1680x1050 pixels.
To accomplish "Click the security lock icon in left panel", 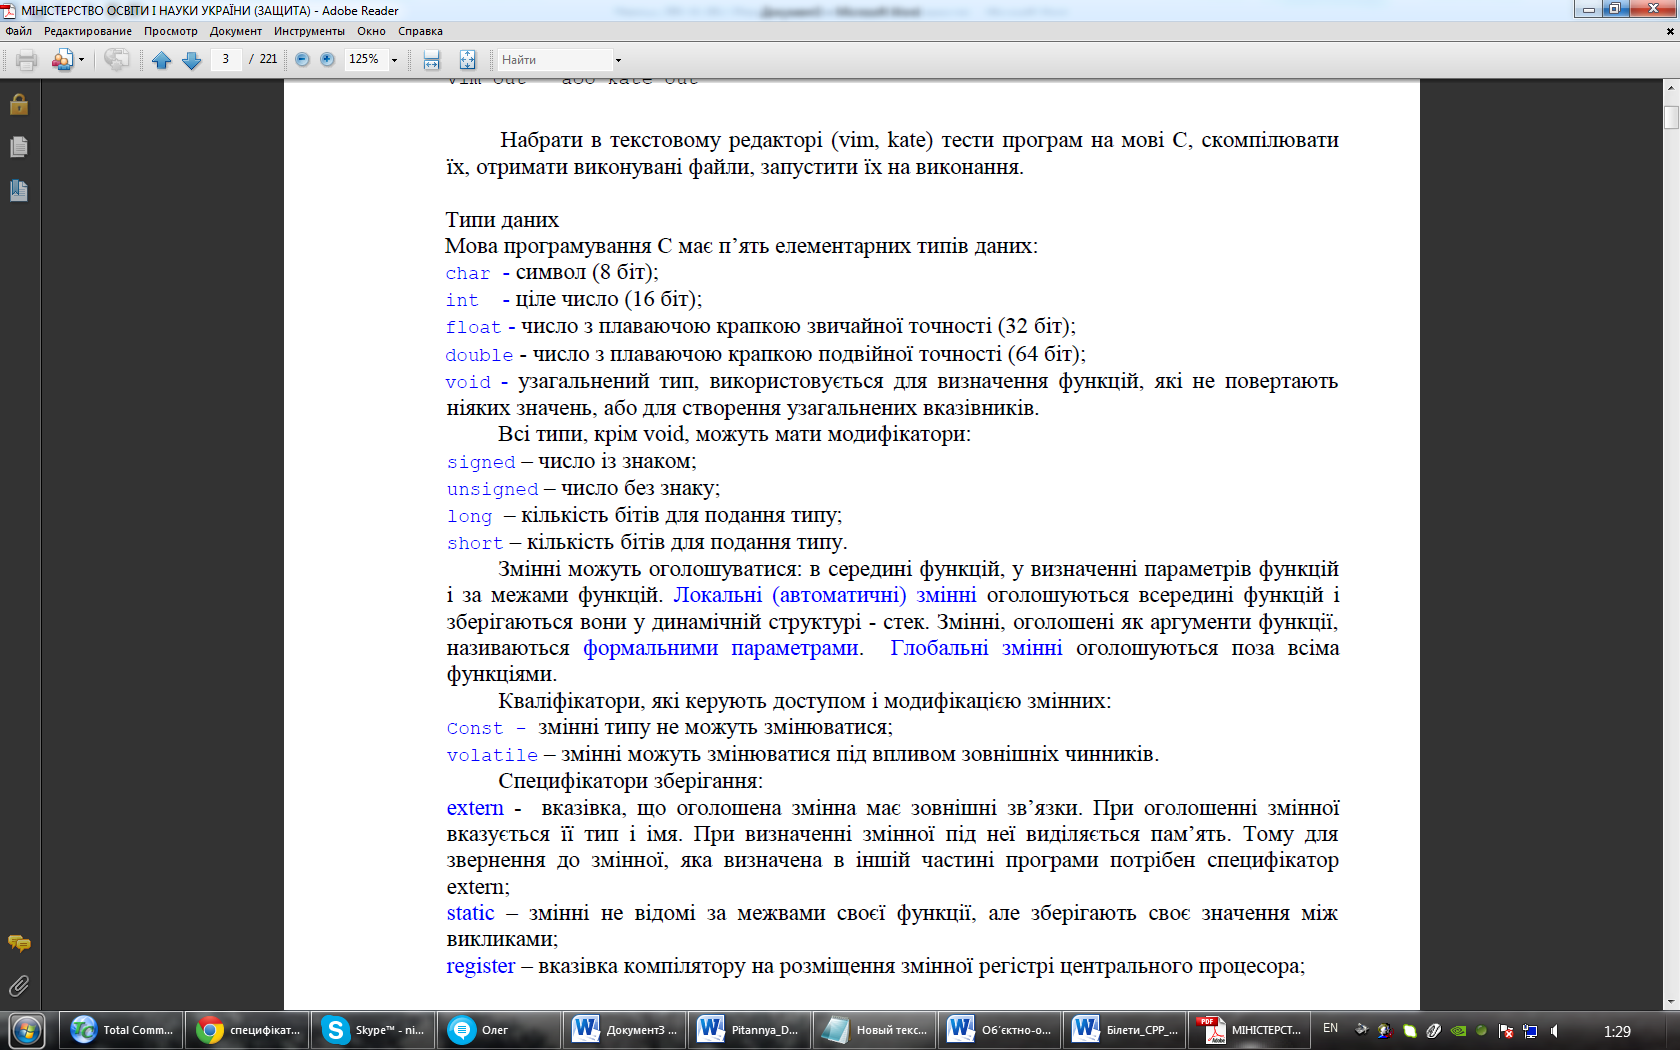I will pyautogui.click(x=18, y=104).
